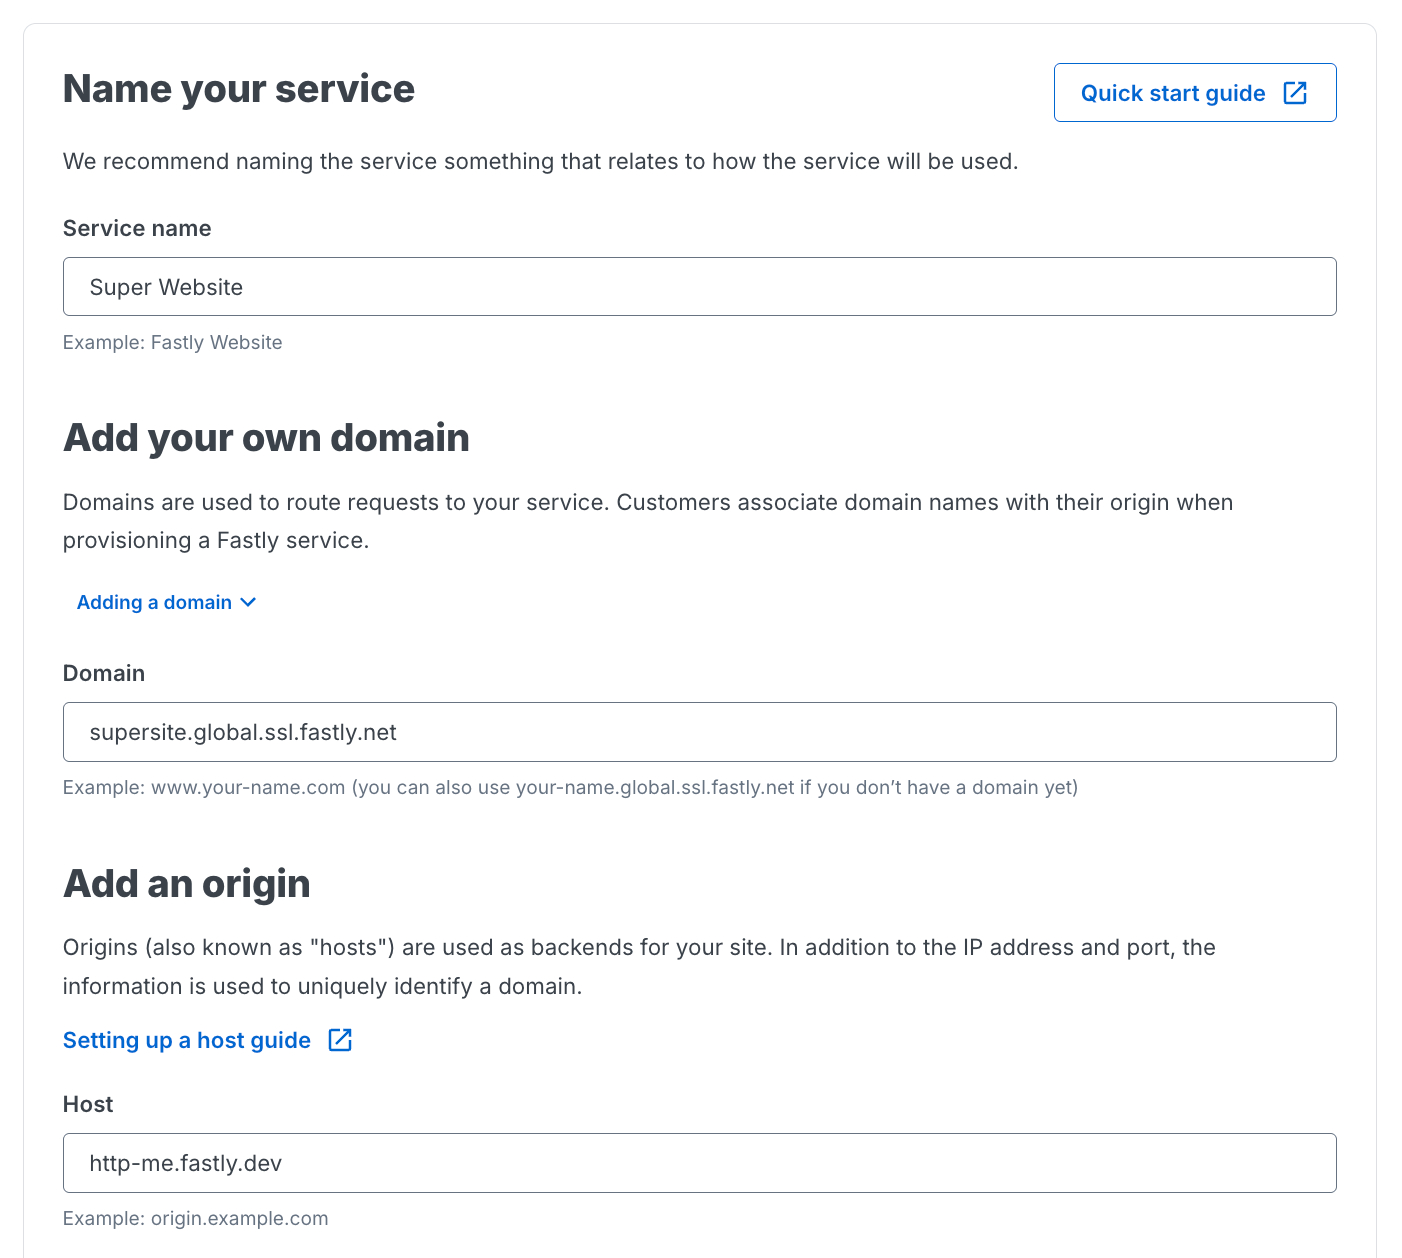1402x1258 pixels.
Task: Expand the Adding a domain section
Action: pos(166,602)
